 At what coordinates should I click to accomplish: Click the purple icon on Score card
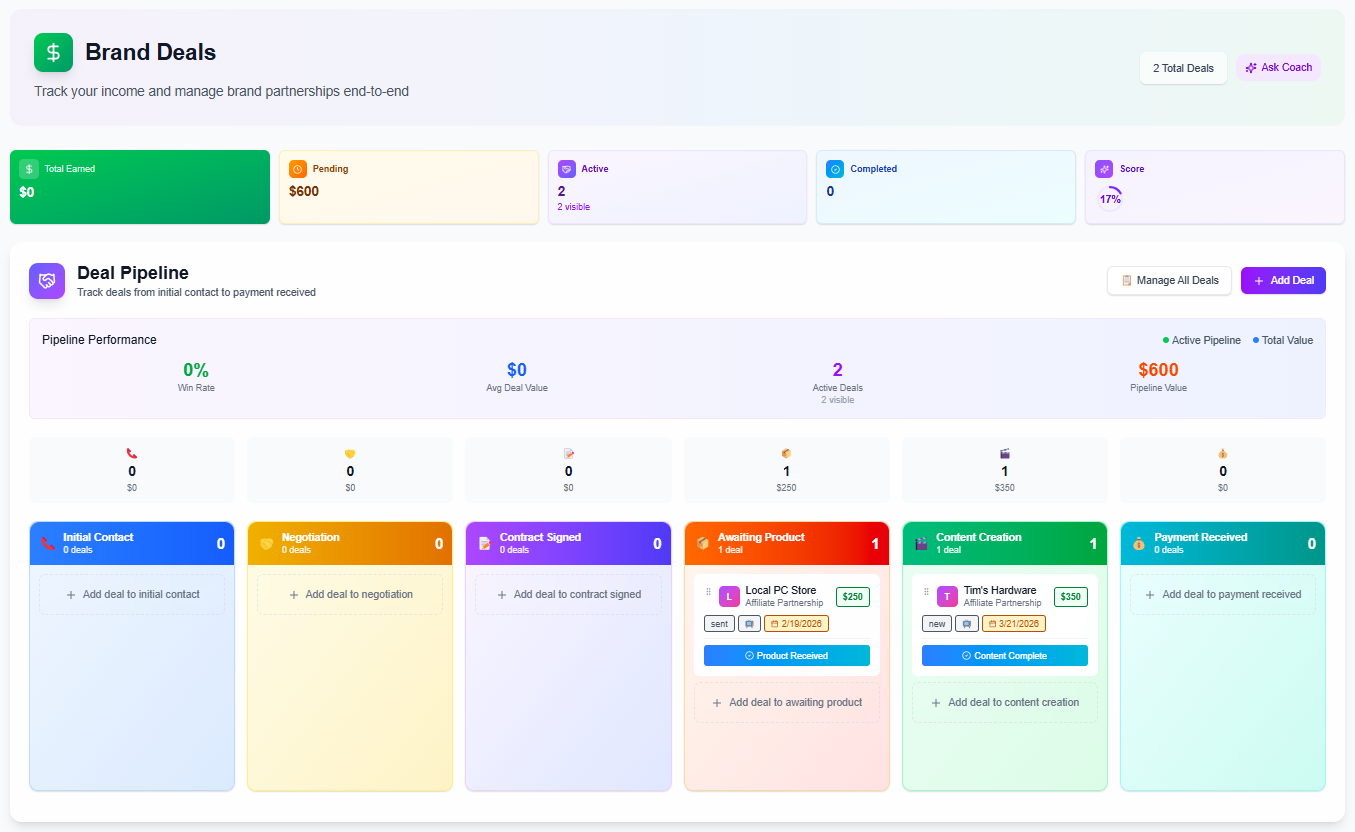[1103, 169]
